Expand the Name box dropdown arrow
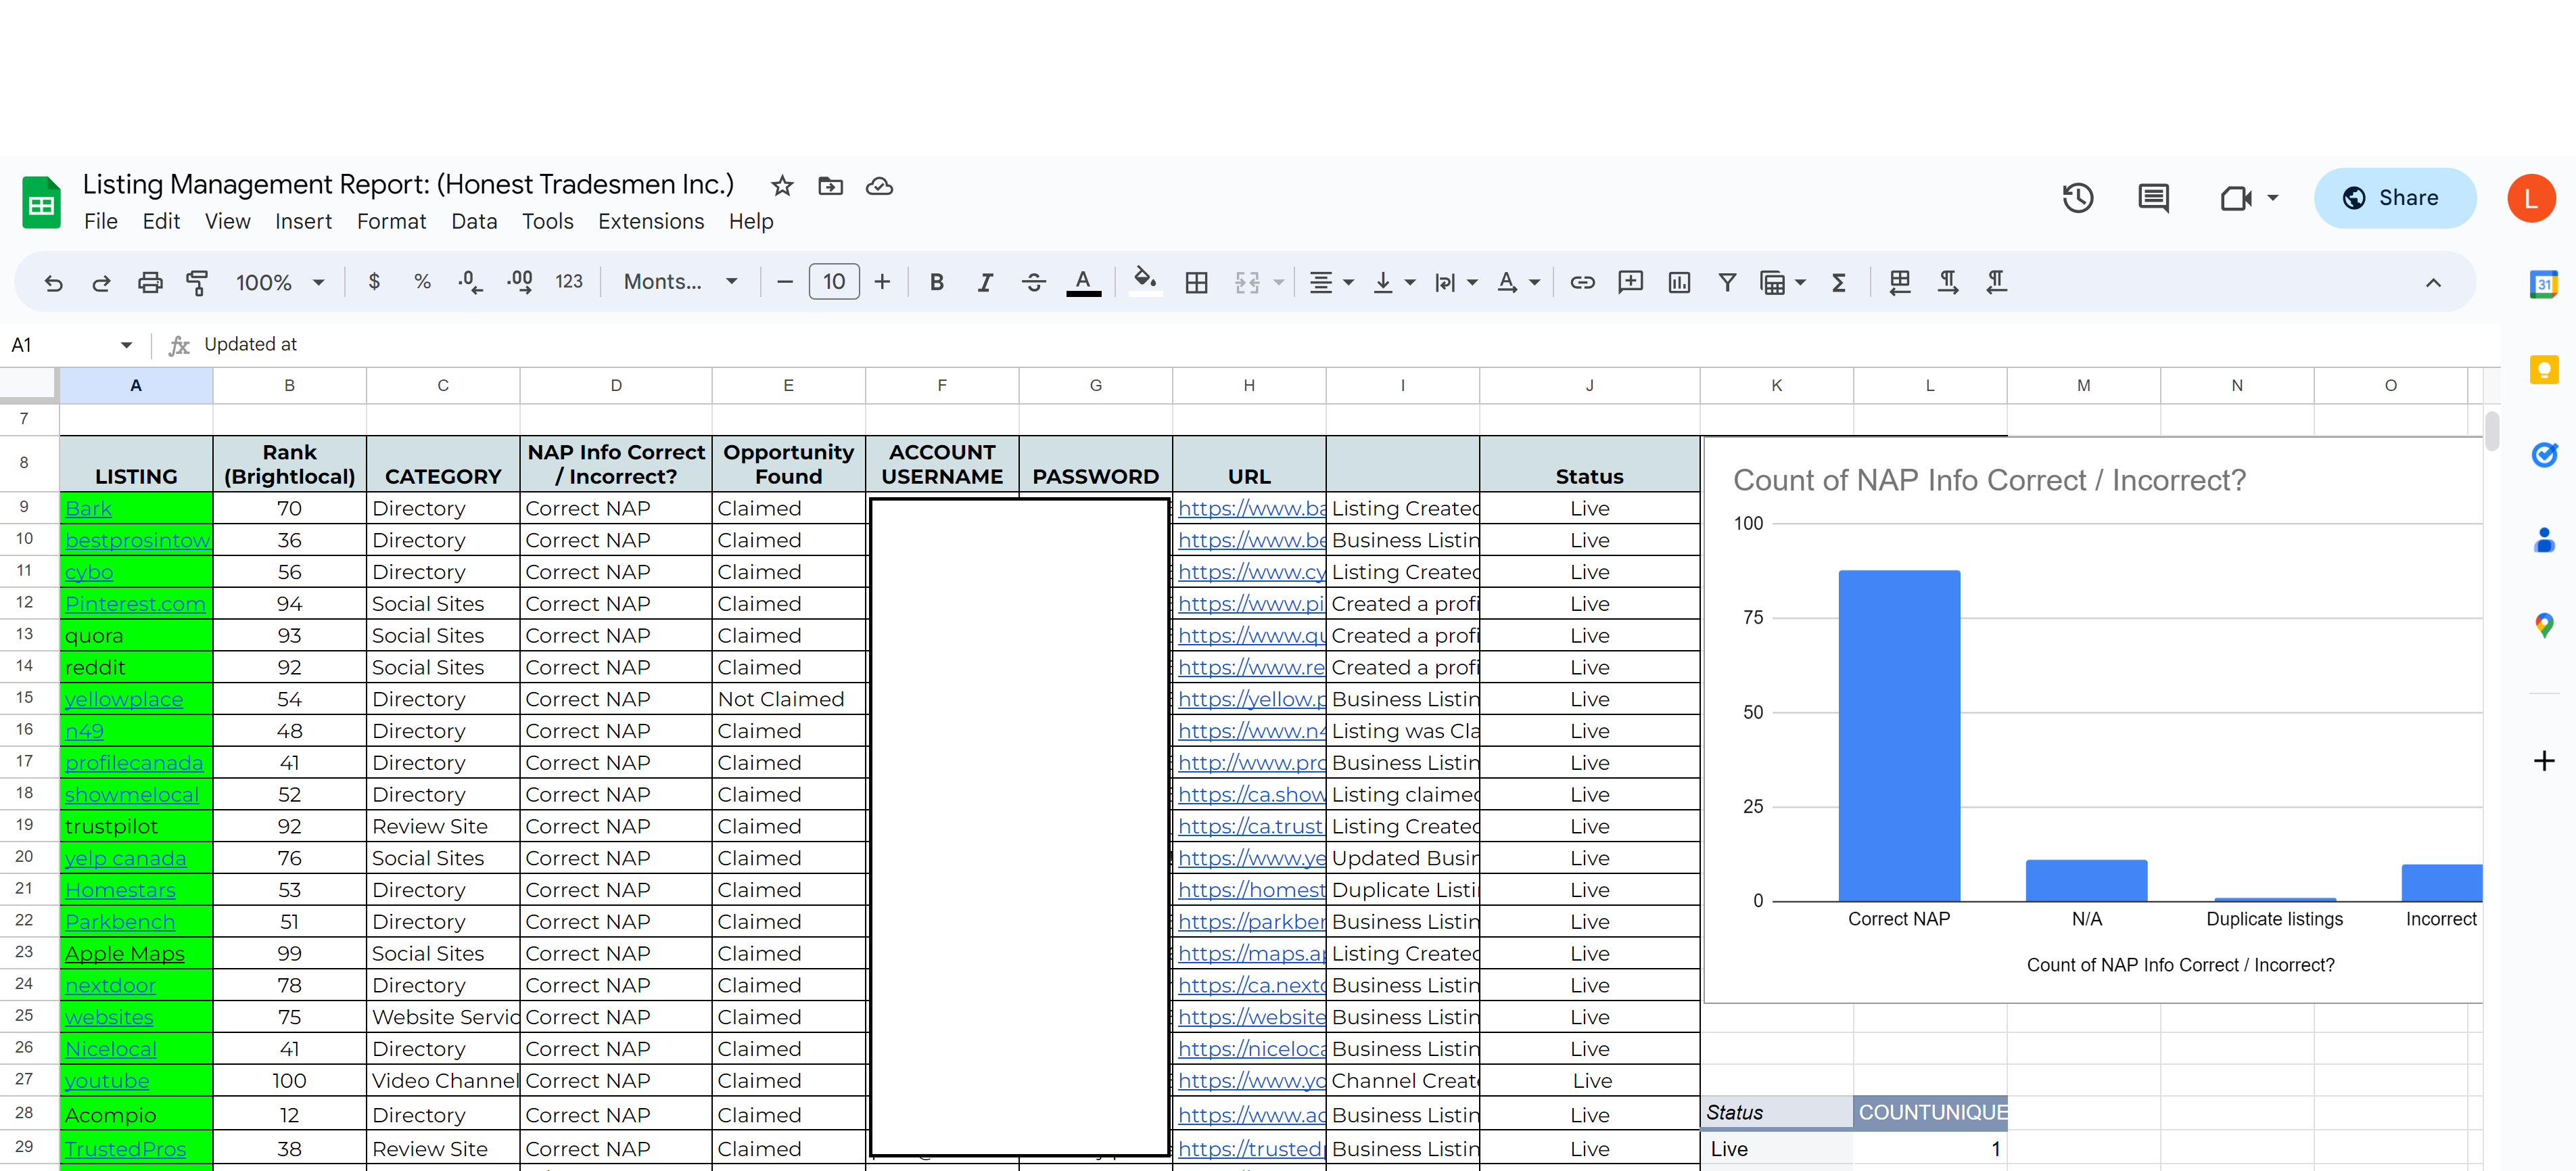This screenshot has height=1171, width=2576. pyautogui.click(x=126, y=345)
